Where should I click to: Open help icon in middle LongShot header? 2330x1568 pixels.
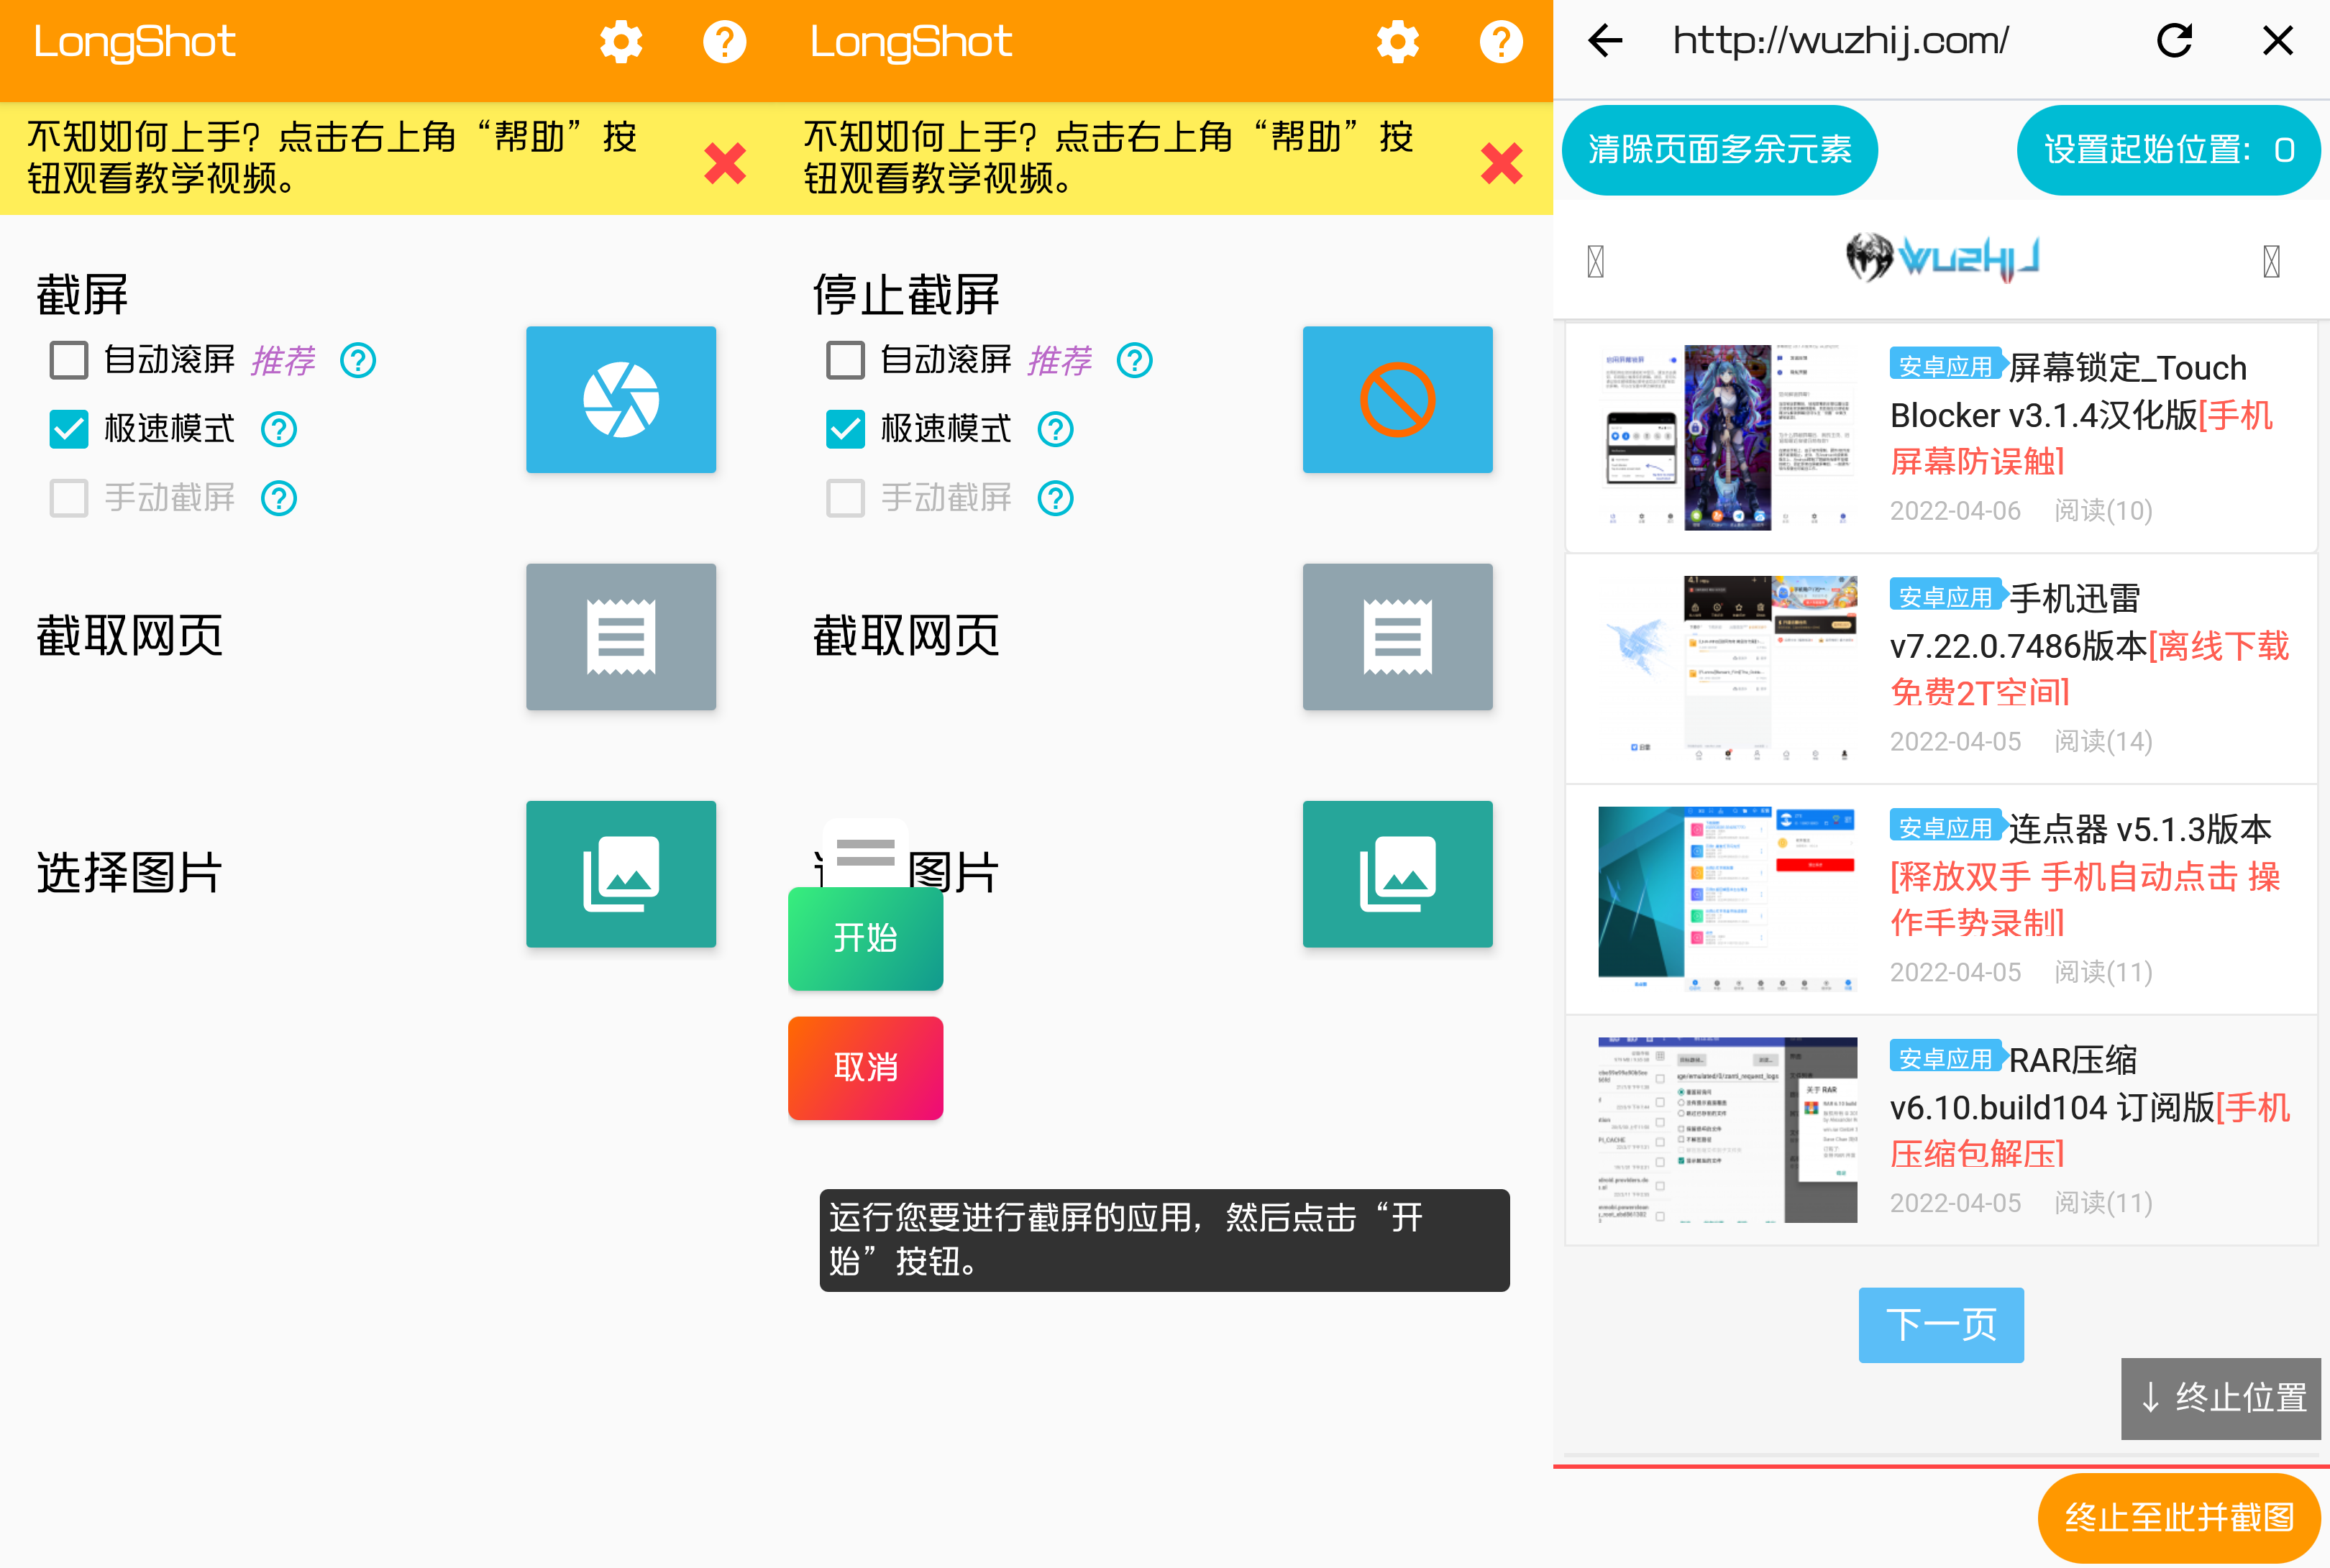(1500, 42)
